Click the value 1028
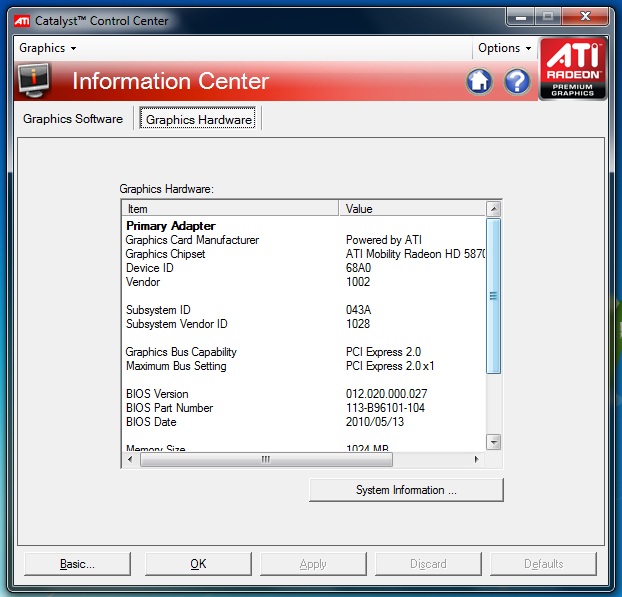622x597 pixels. pos(358,324)
